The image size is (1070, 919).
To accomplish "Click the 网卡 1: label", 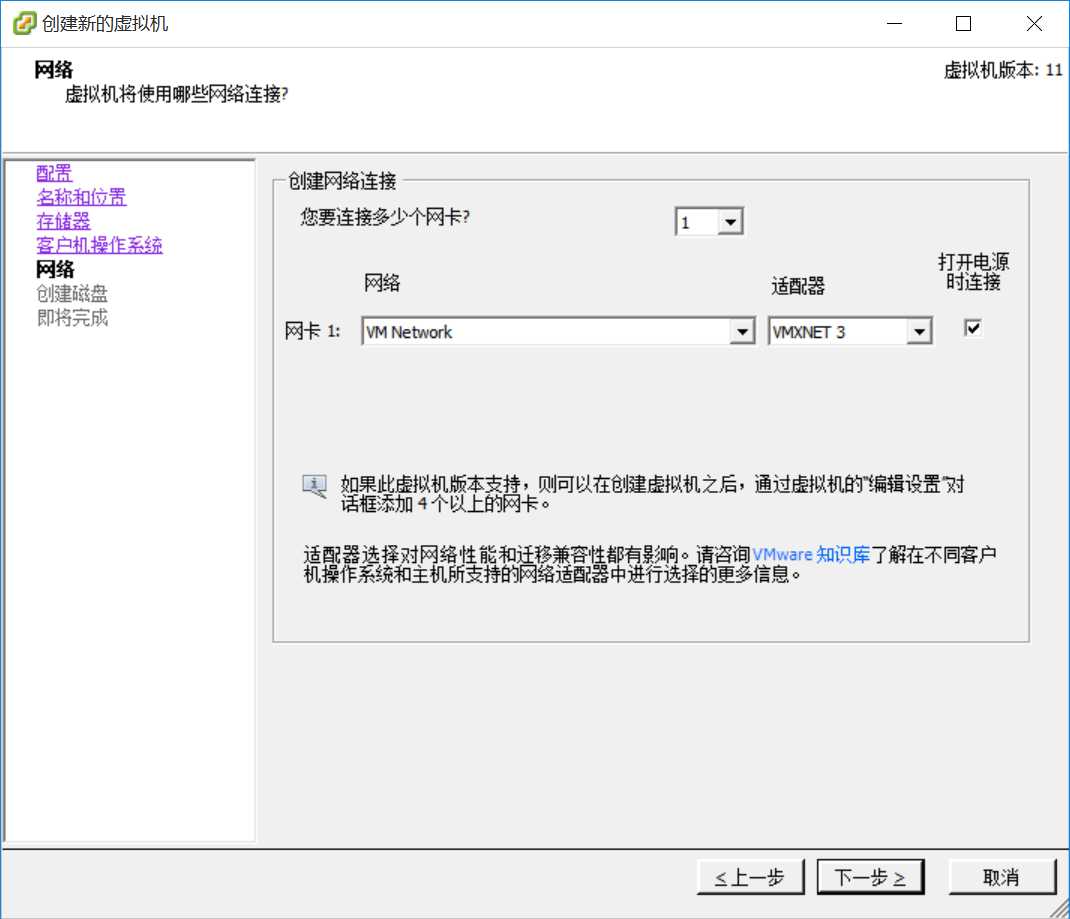I will (312, 331).
